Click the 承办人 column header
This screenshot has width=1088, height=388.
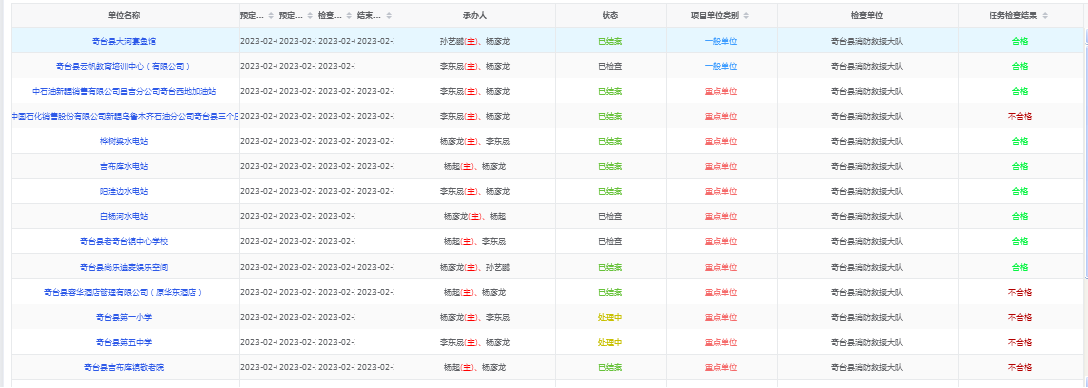coord(475,15)
